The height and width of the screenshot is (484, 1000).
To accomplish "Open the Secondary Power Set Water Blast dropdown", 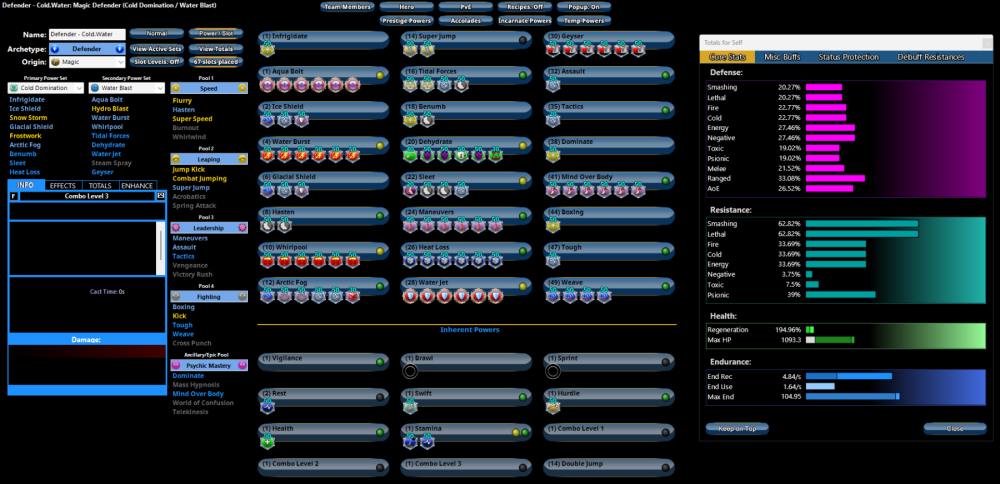I will click(126, 88).
